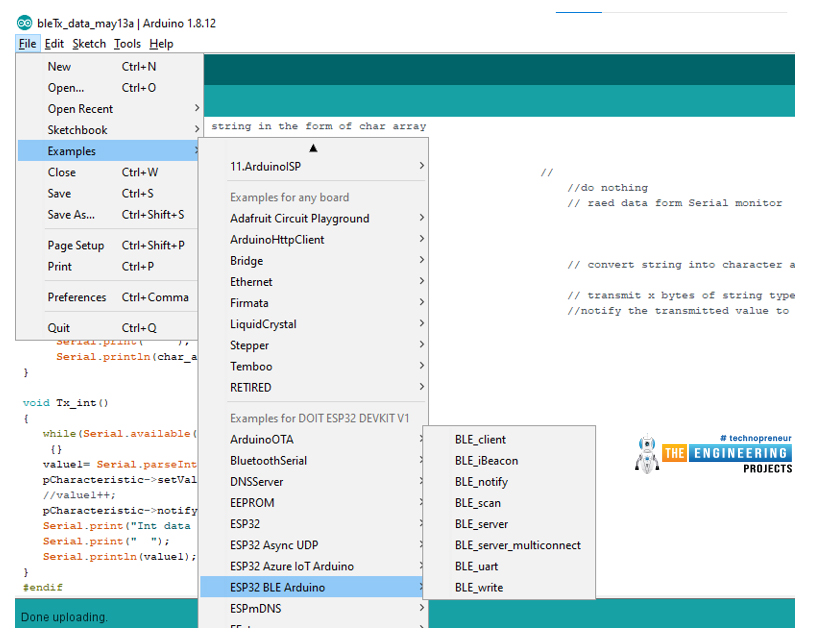Image resolution: width=815 pixels, height=641 pixels.
Task: Click the '//do nothing' comment in editor
Action: (x=608, y=188)
